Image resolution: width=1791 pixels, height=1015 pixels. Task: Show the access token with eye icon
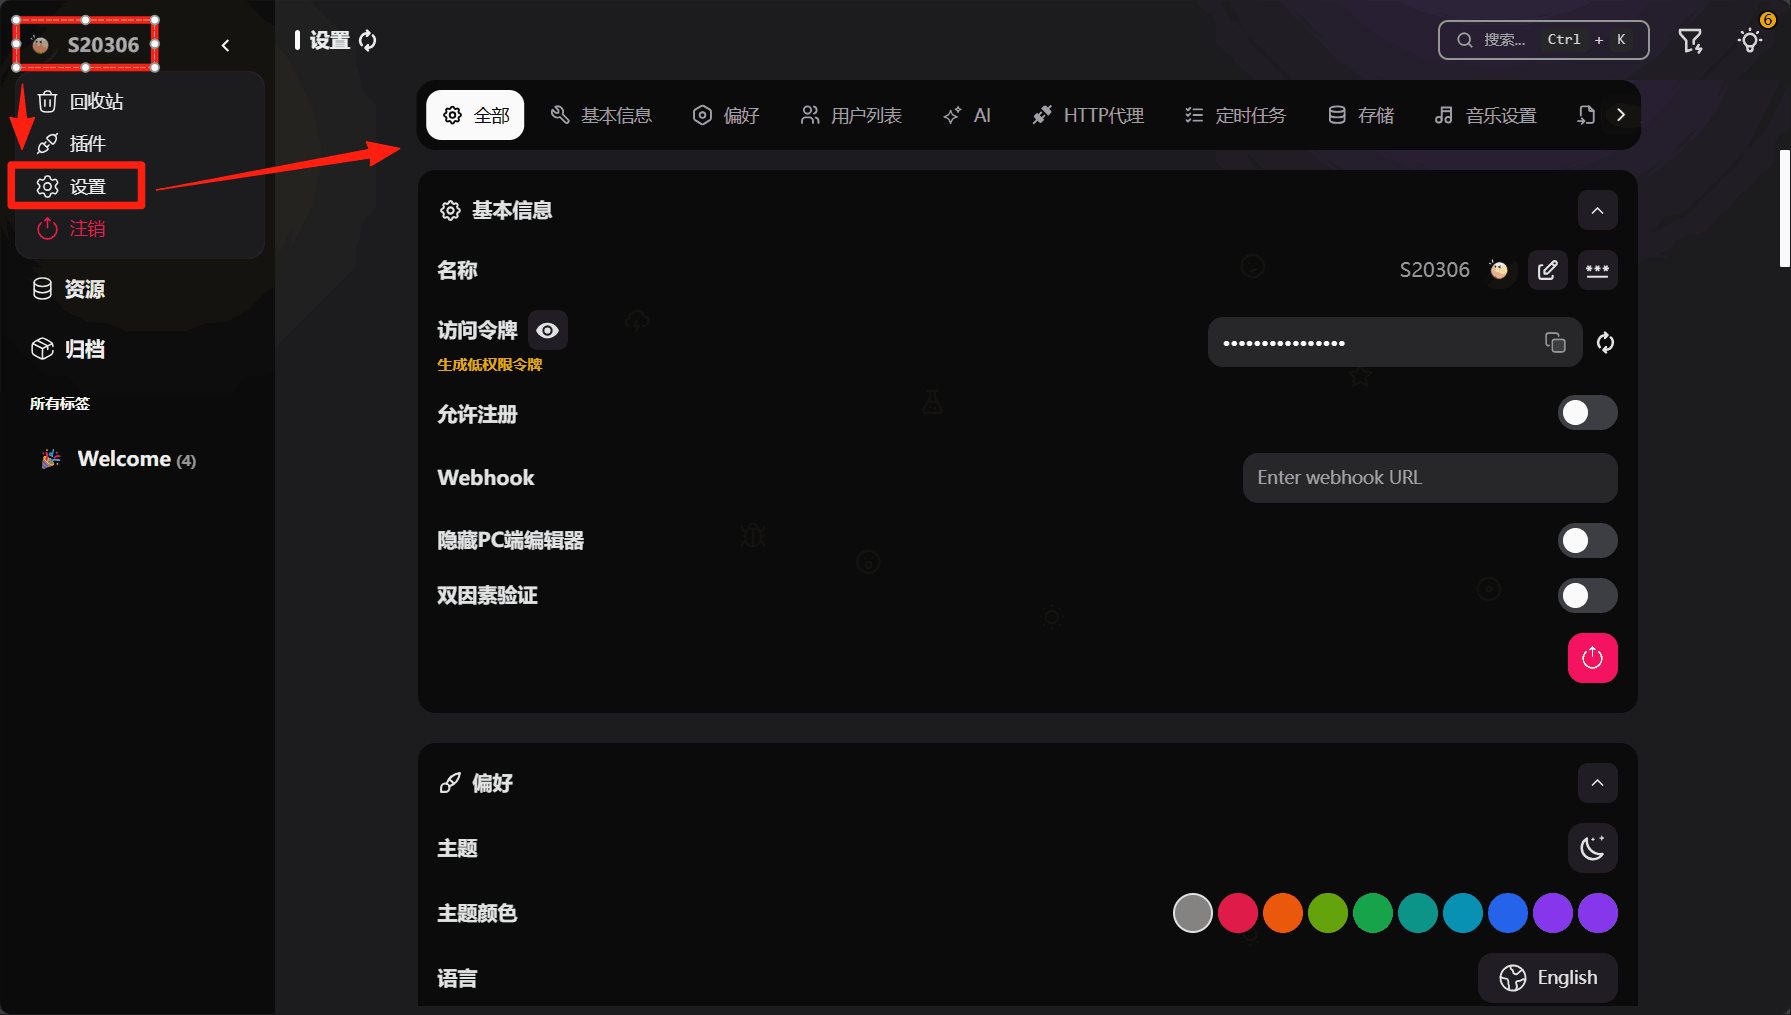point(547,331)
